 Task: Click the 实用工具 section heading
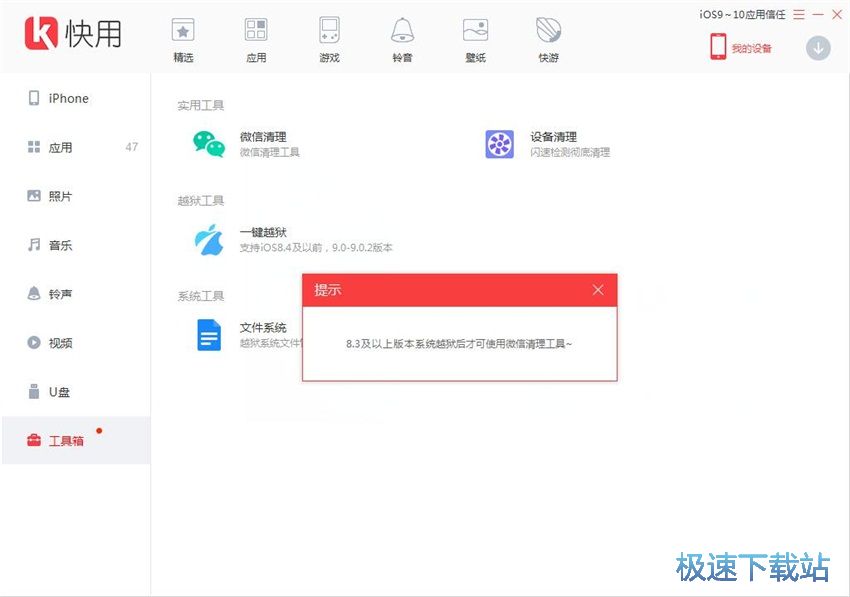[x=201, y=105]
